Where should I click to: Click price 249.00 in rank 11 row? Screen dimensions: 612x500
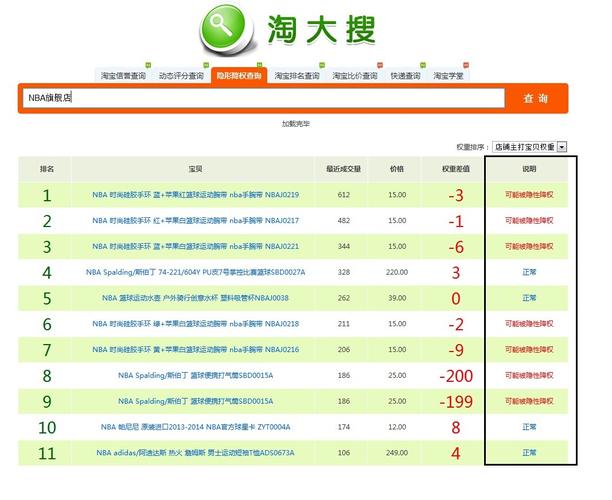click(x=397, y=453)
